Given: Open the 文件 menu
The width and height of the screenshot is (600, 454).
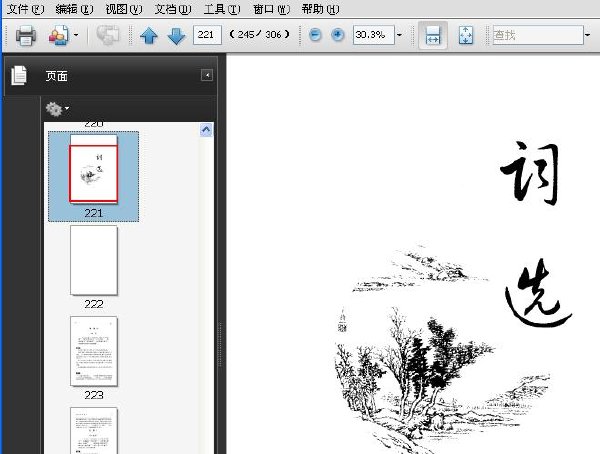Looking at the screenshot, I should point(25,9).
